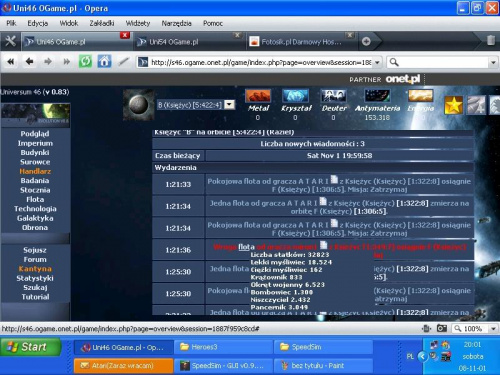Open the Handlarz sidebar link
Viewport: 500px width, 375px height.
tap(35, 171)
